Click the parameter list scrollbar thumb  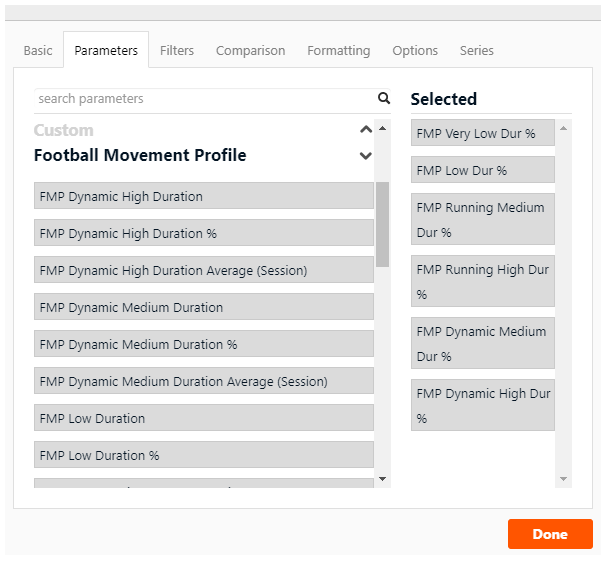(x=382, y=225)
